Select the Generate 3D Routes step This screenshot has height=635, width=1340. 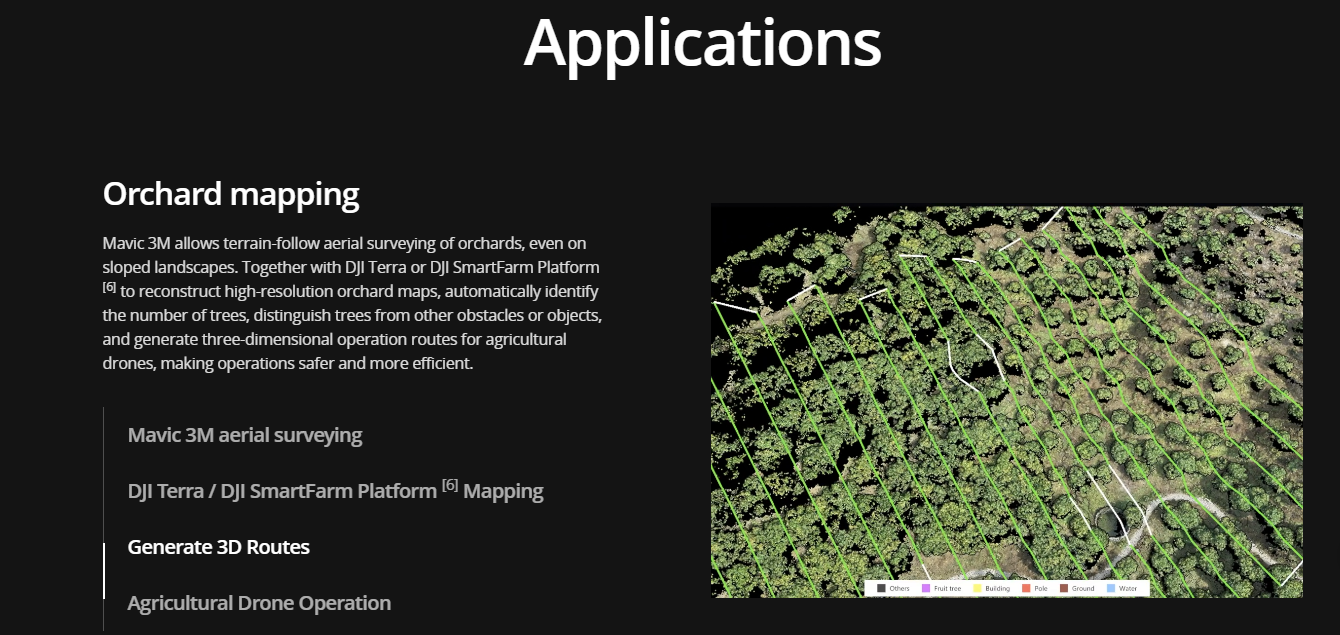click(x=219, y=547)
